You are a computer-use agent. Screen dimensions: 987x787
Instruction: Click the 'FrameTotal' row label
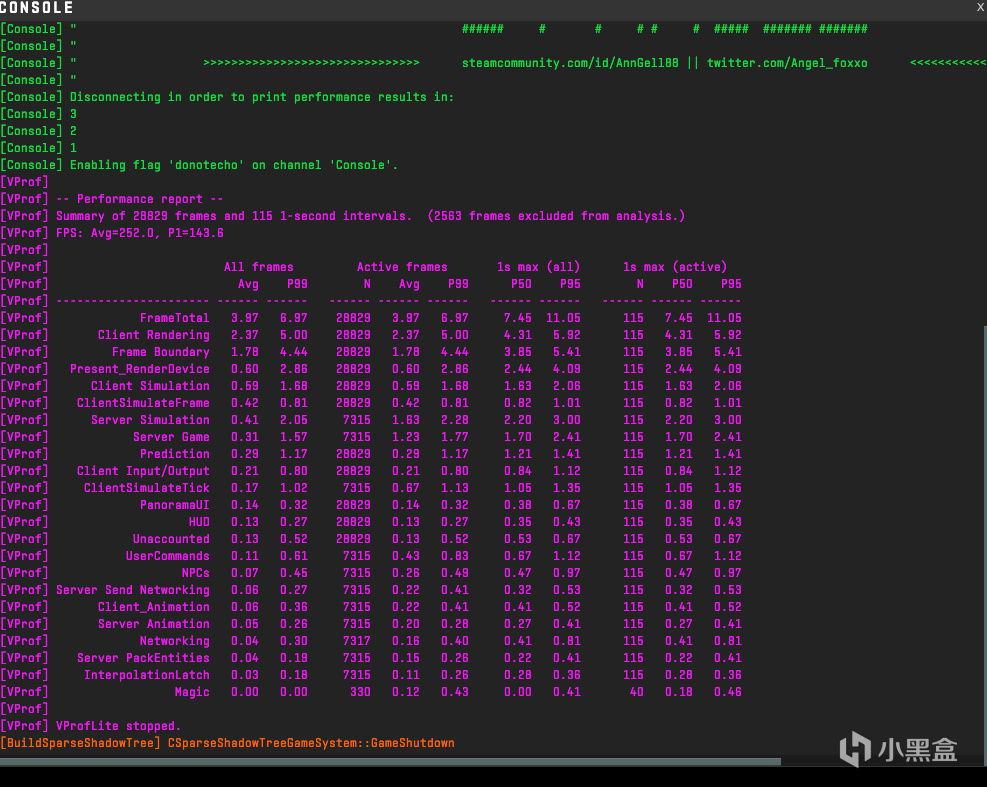[174, 318]
